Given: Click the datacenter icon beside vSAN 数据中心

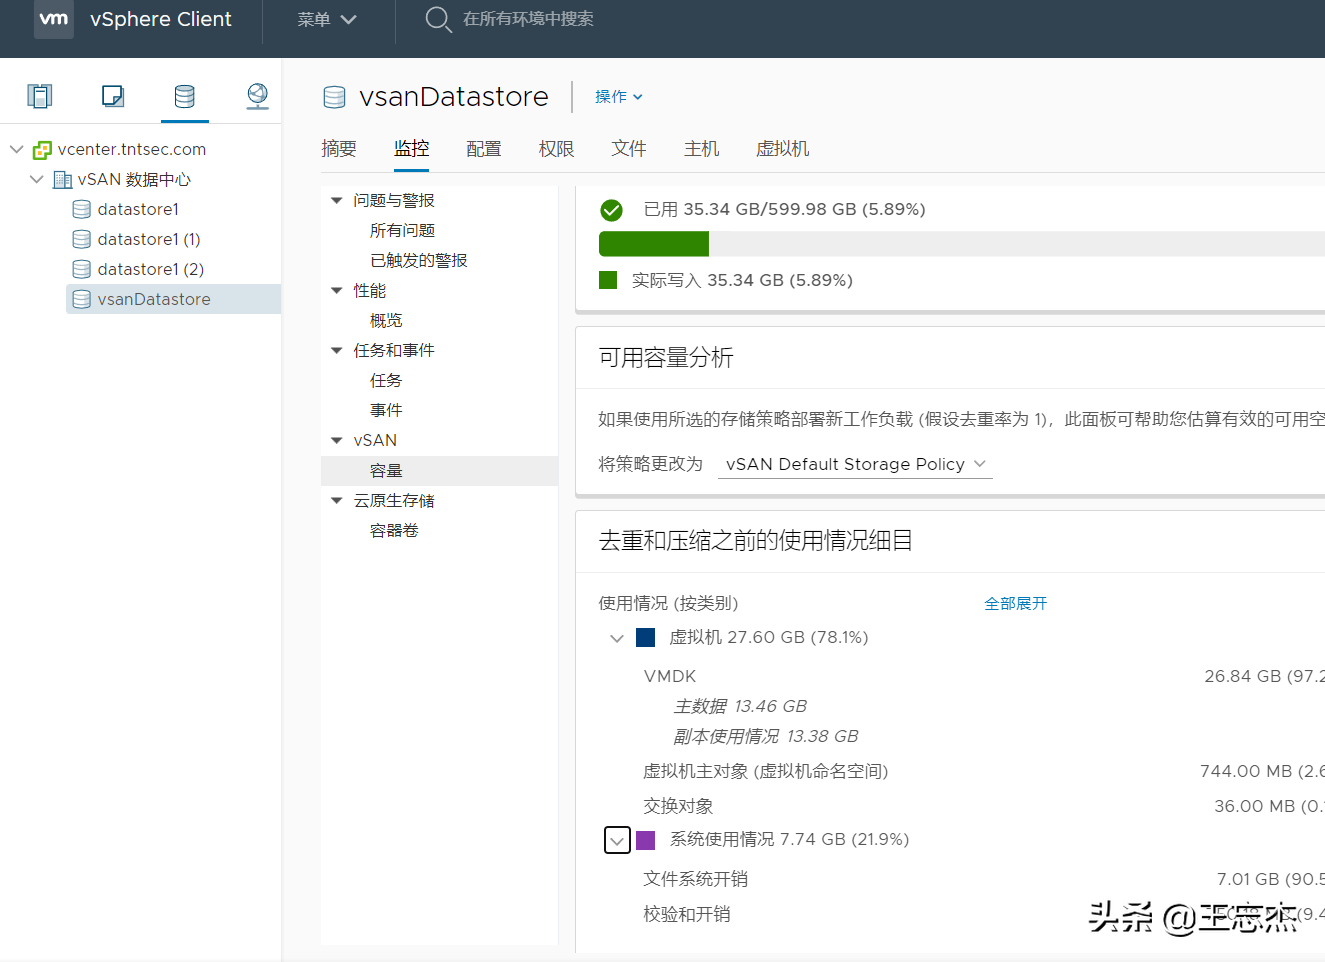Looking at the screenshot, I should pyautogui.click(x=62, y=180).
